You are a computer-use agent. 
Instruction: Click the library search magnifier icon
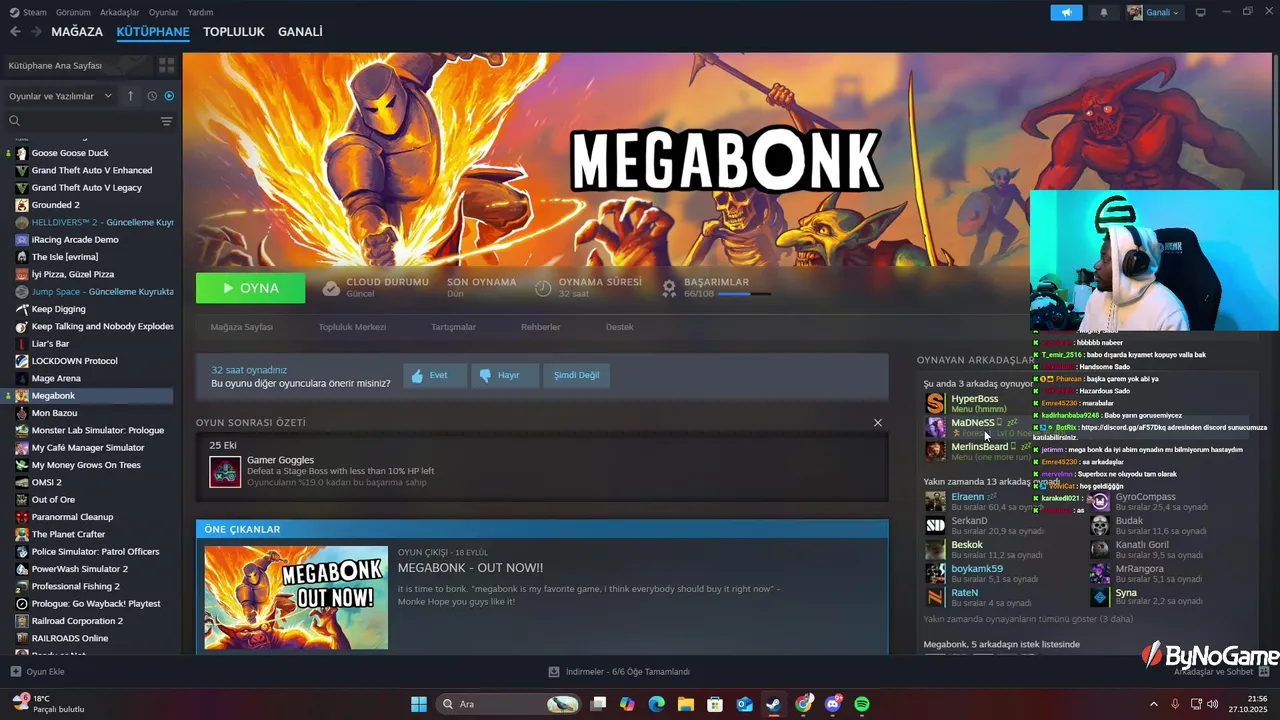[15, 121]
